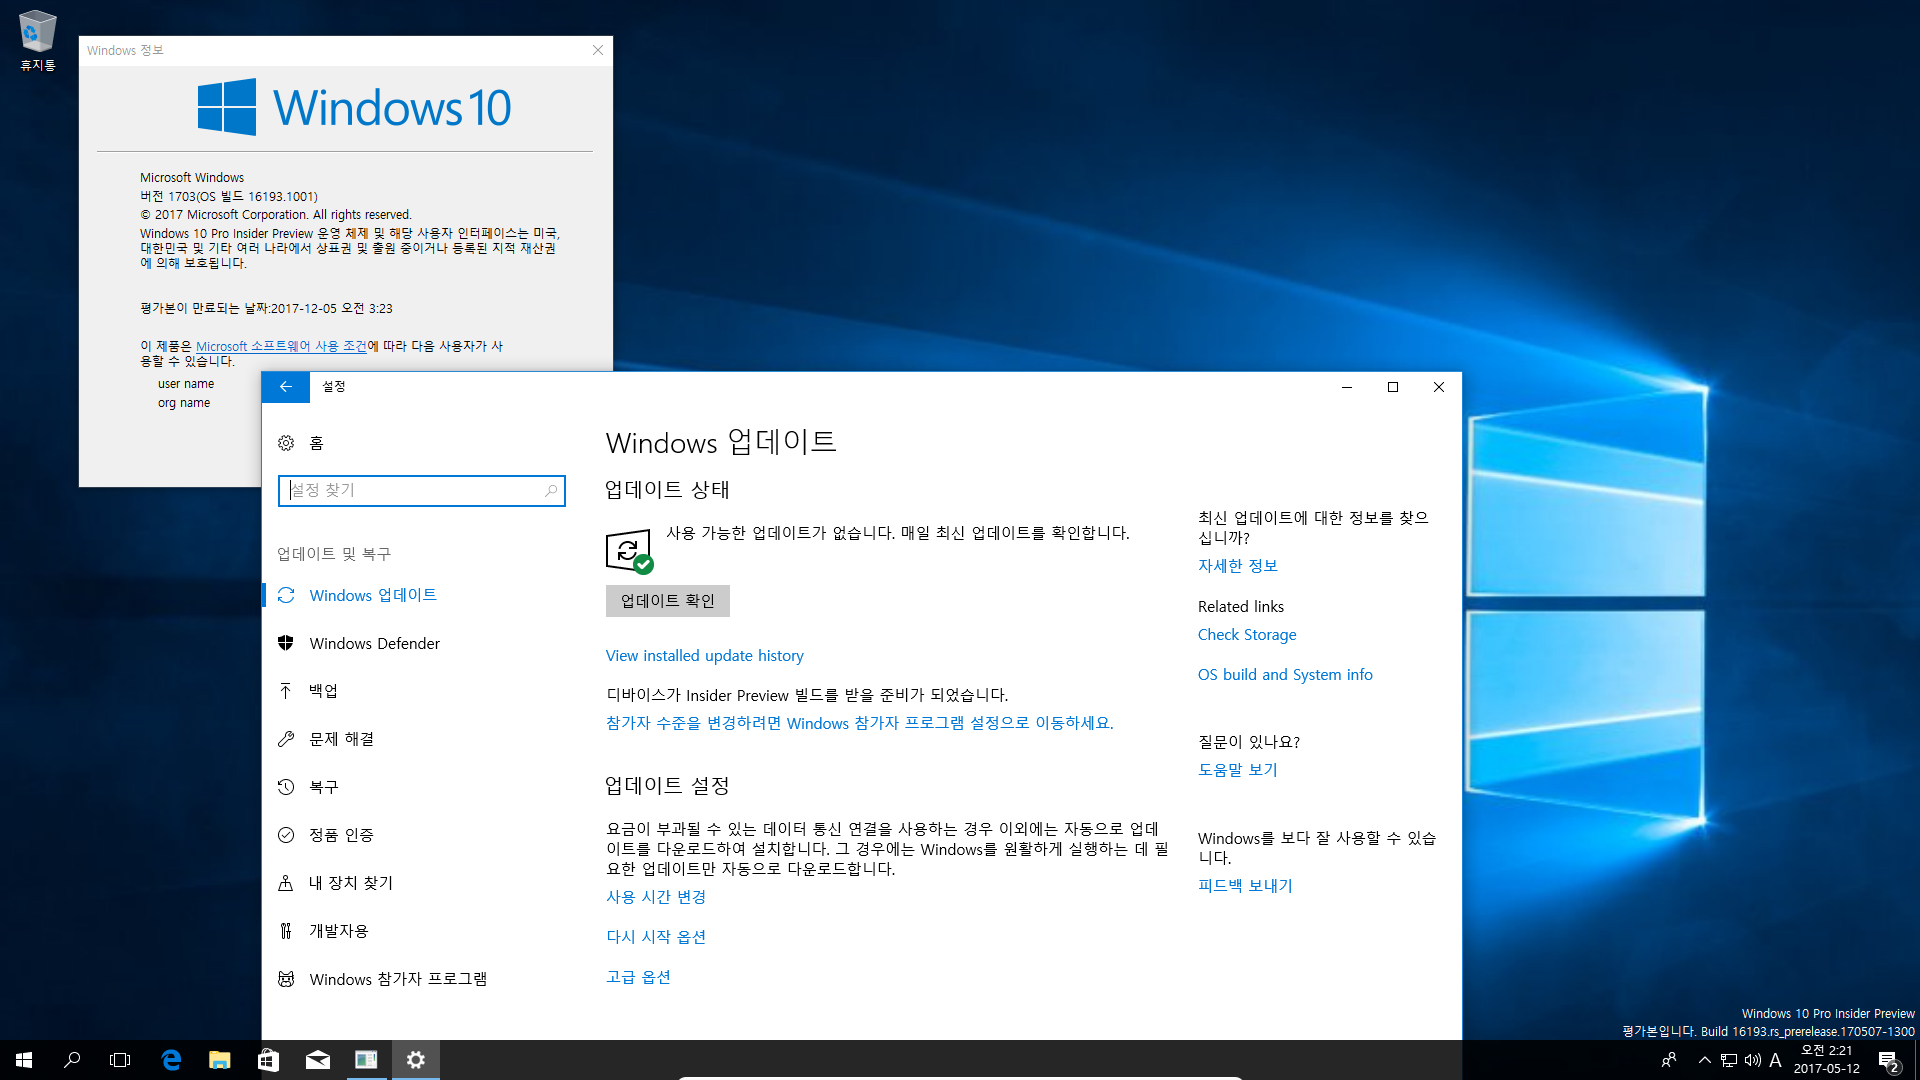
Task: Show hidden tray icons chevron
Action: point(1705,1060)
